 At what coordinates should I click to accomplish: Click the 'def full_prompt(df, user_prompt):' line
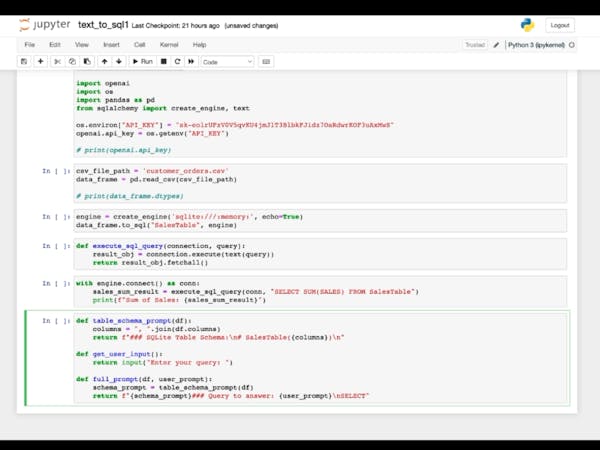[x=144, y=379]
